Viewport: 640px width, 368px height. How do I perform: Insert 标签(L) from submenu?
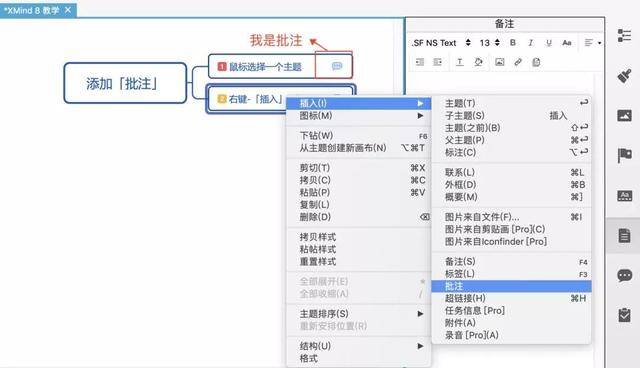pyautogui.click(x=511, y=274)
